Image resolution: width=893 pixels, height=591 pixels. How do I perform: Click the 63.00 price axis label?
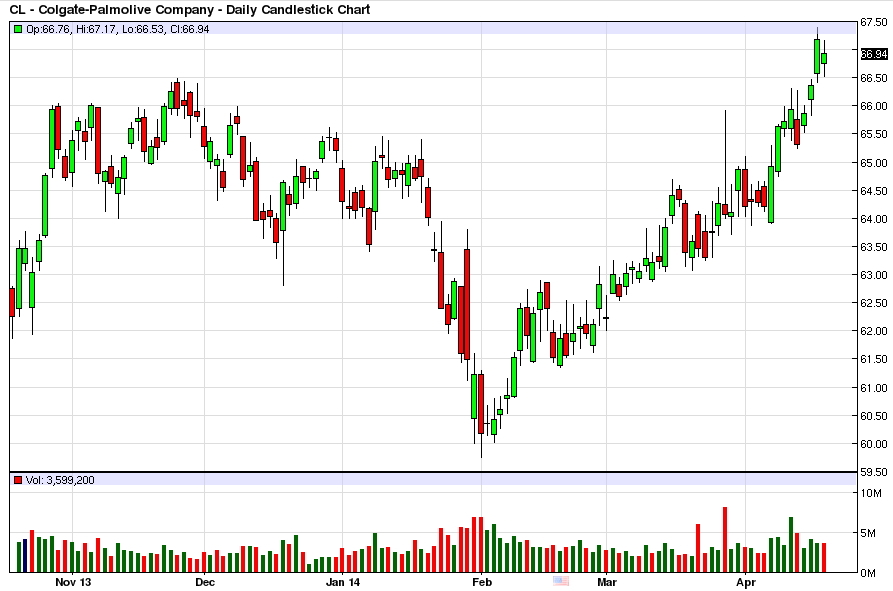(874, 275)
